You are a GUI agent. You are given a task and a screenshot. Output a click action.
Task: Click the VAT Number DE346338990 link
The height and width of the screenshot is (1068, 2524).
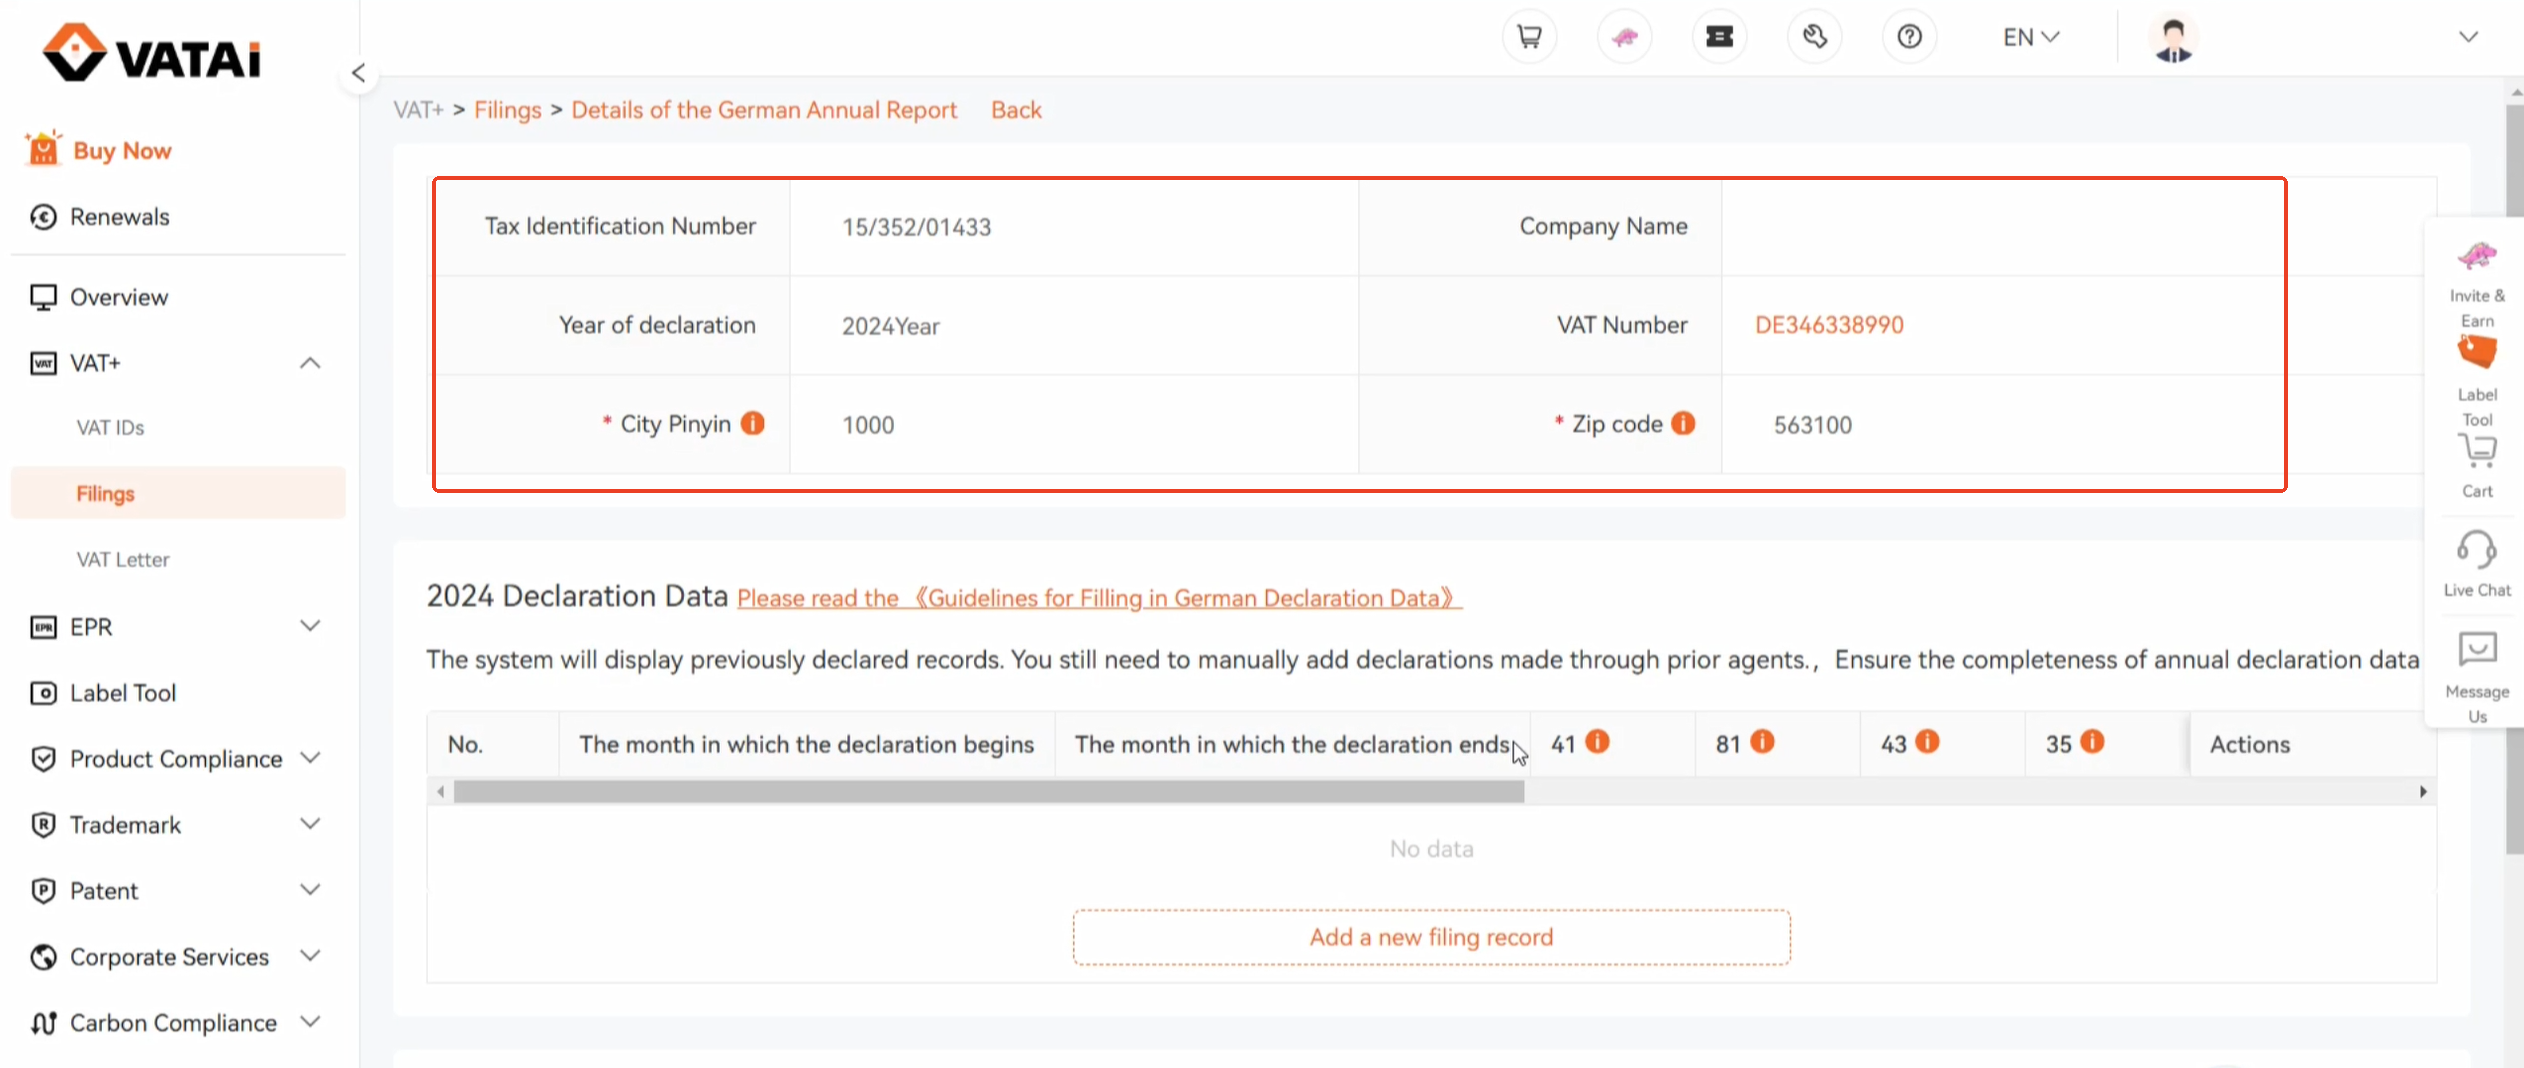pyautogui.click(x=1829, y=325)
